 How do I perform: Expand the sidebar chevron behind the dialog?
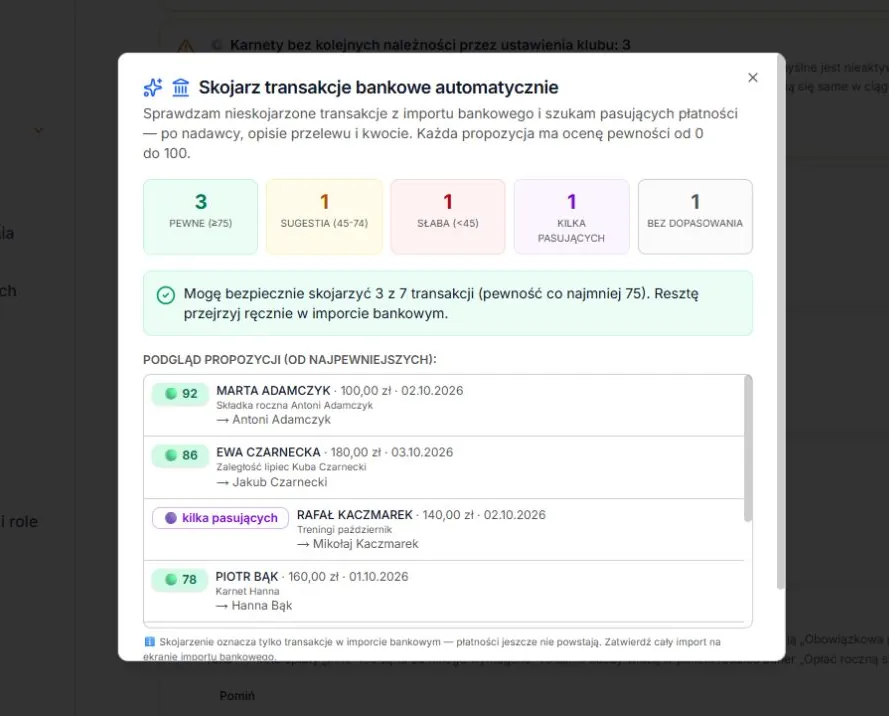pos(39,130)
